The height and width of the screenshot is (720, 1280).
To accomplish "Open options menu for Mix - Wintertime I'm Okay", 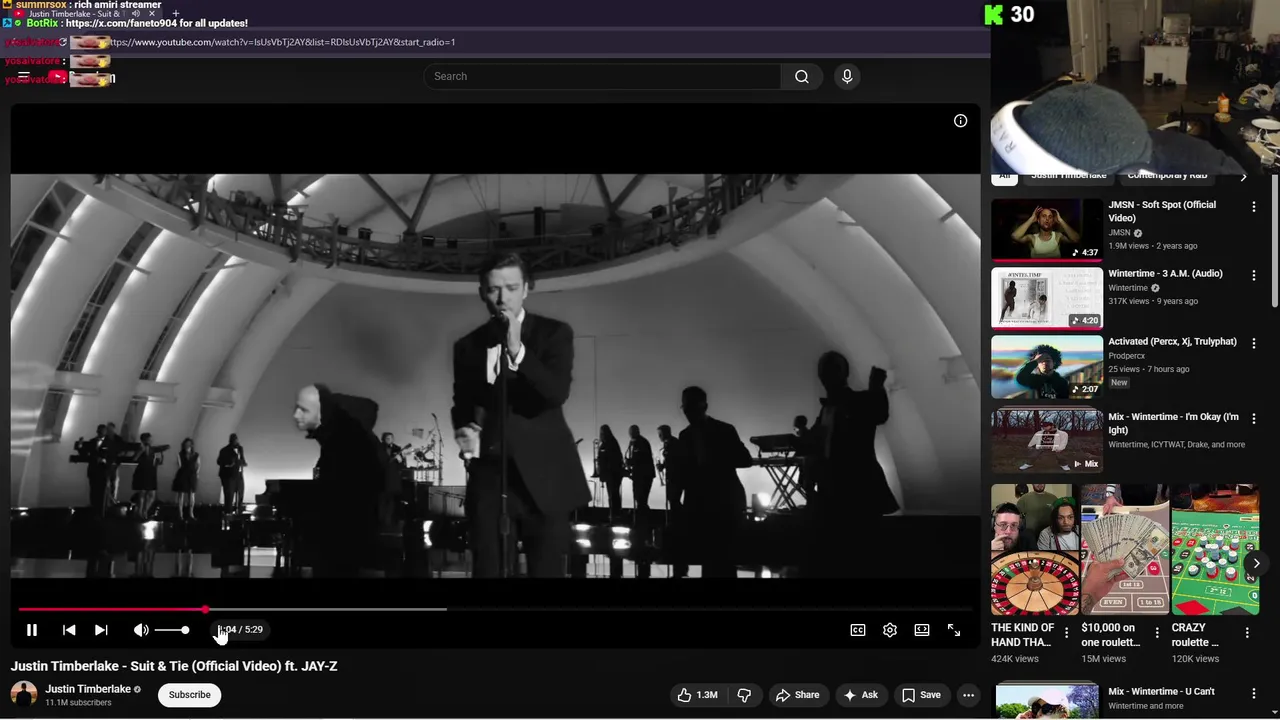I will coord(1253,419).
